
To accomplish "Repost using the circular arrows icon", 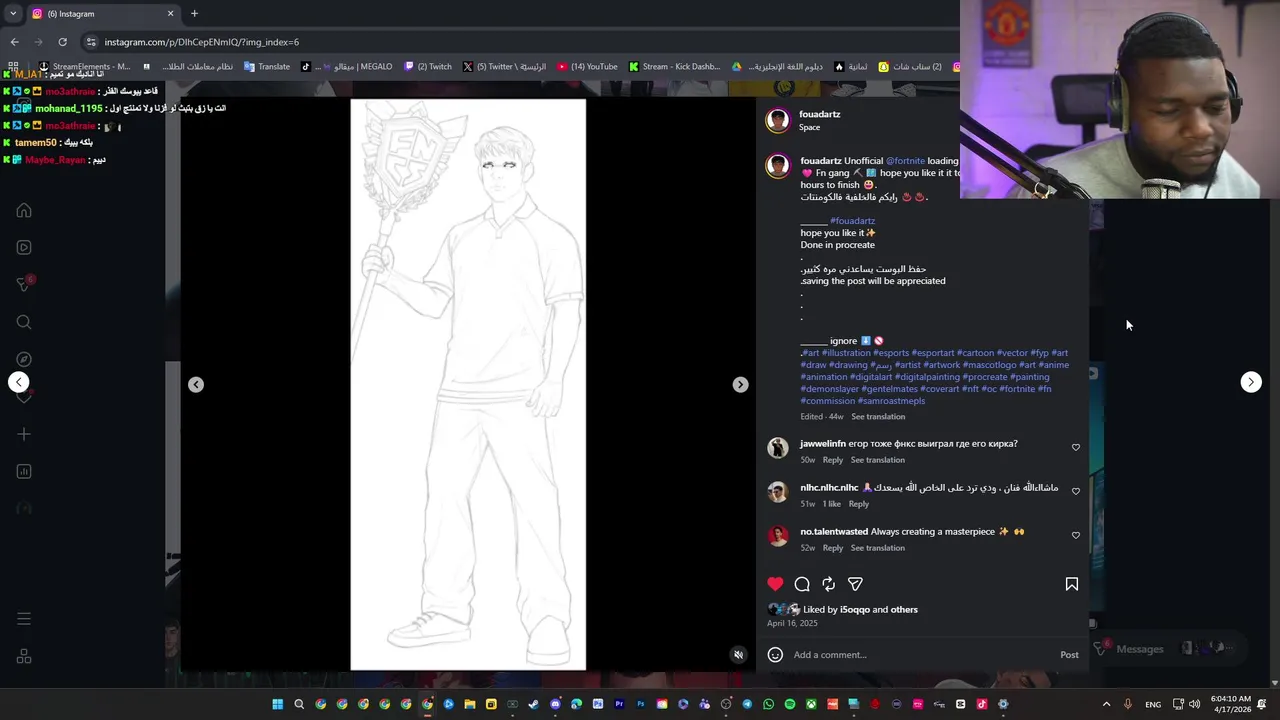I will 828,584.
